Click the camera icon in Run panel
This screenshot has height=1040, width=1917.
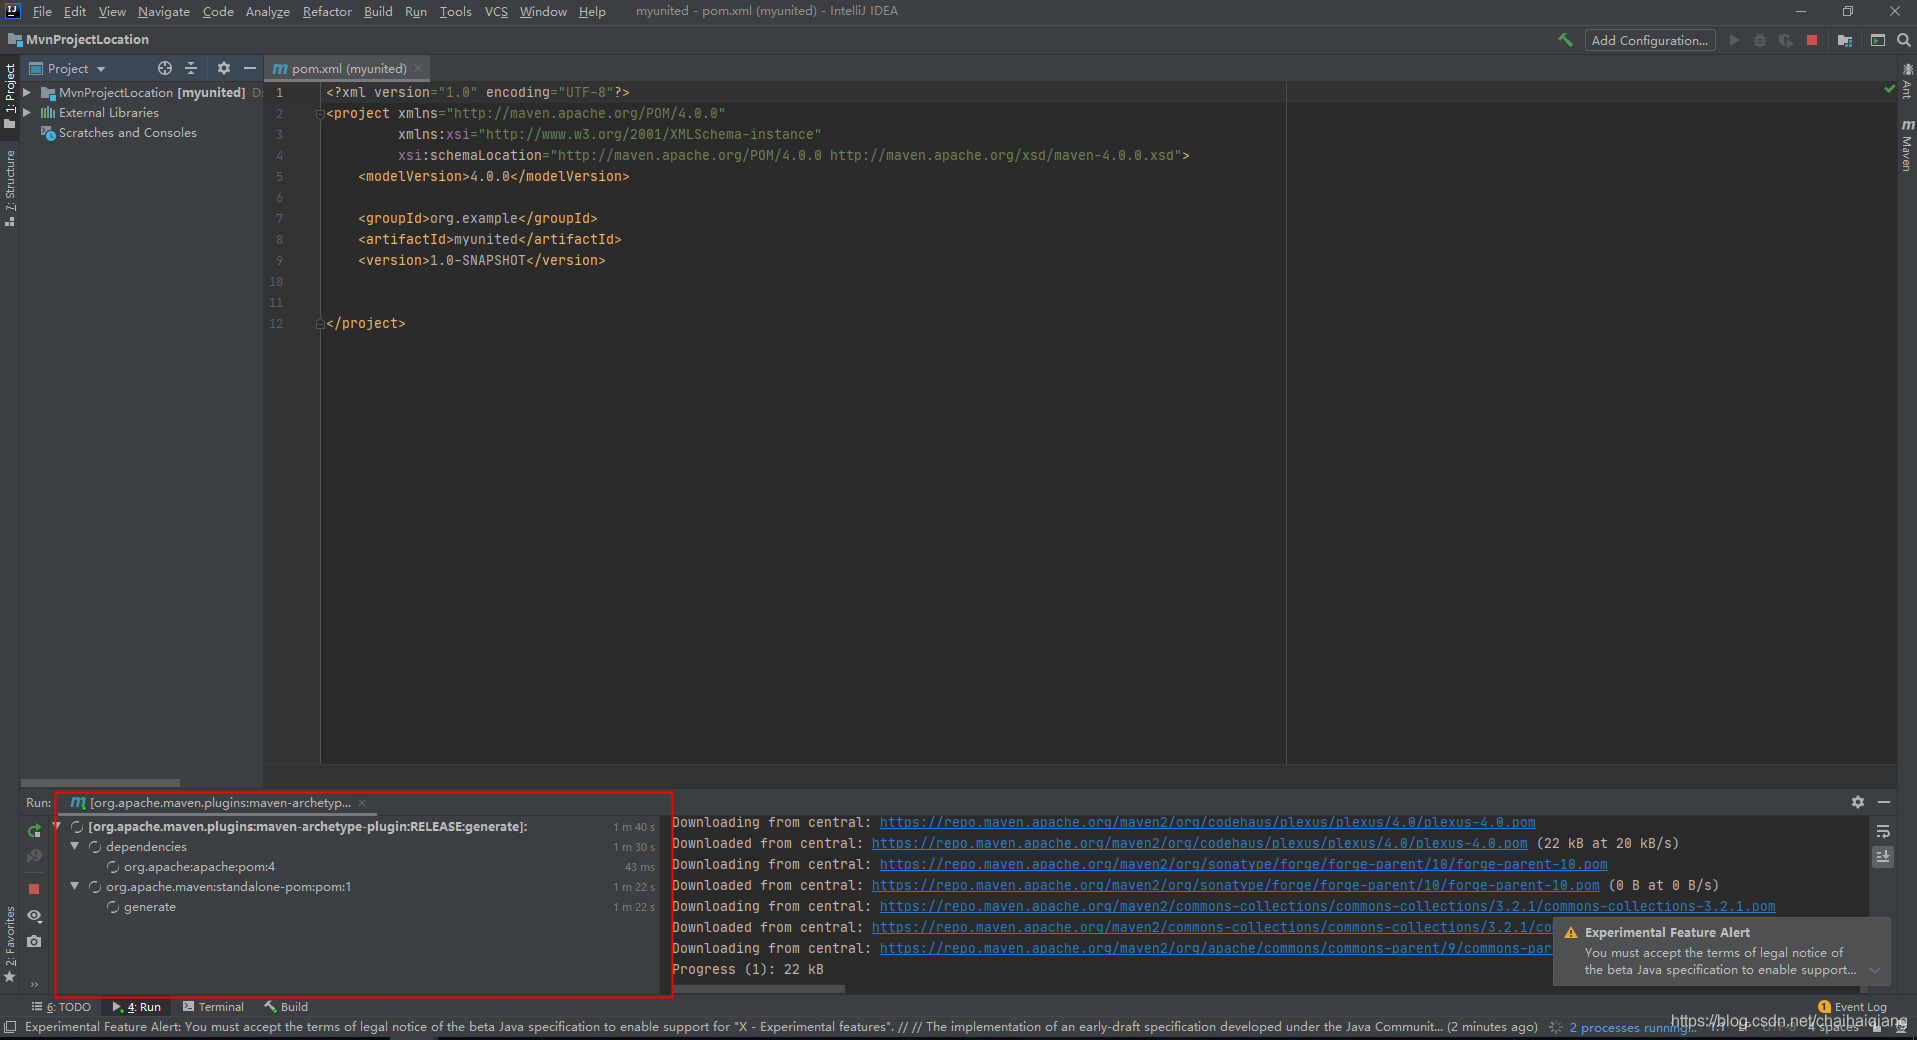(34, 941)
